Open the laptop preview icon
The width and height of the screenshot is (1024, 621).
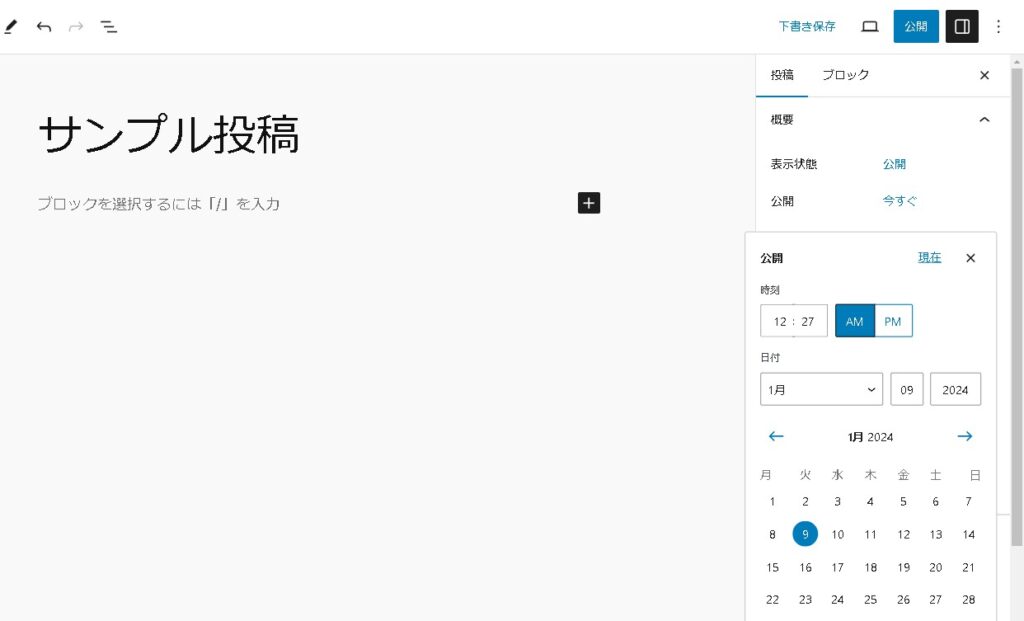[870, 27]
